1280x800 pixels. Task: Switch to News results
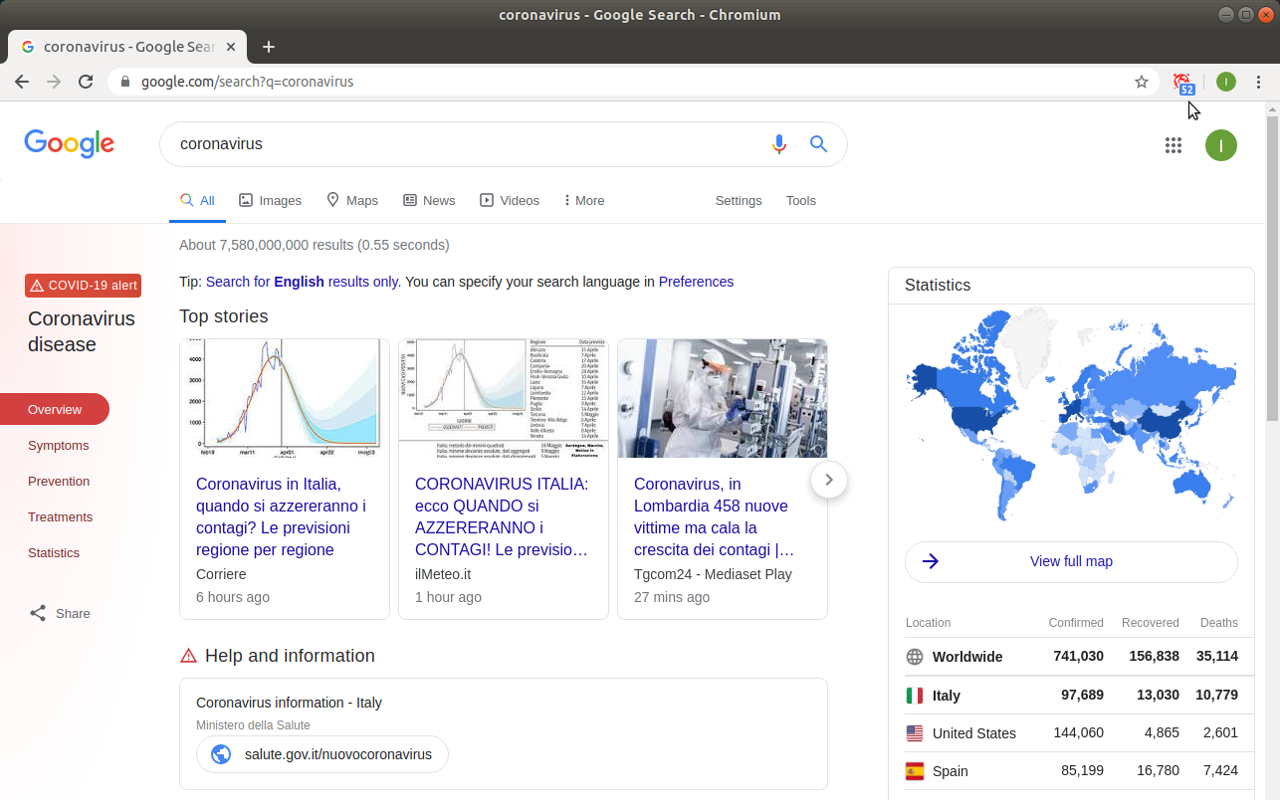coord(429,200)
